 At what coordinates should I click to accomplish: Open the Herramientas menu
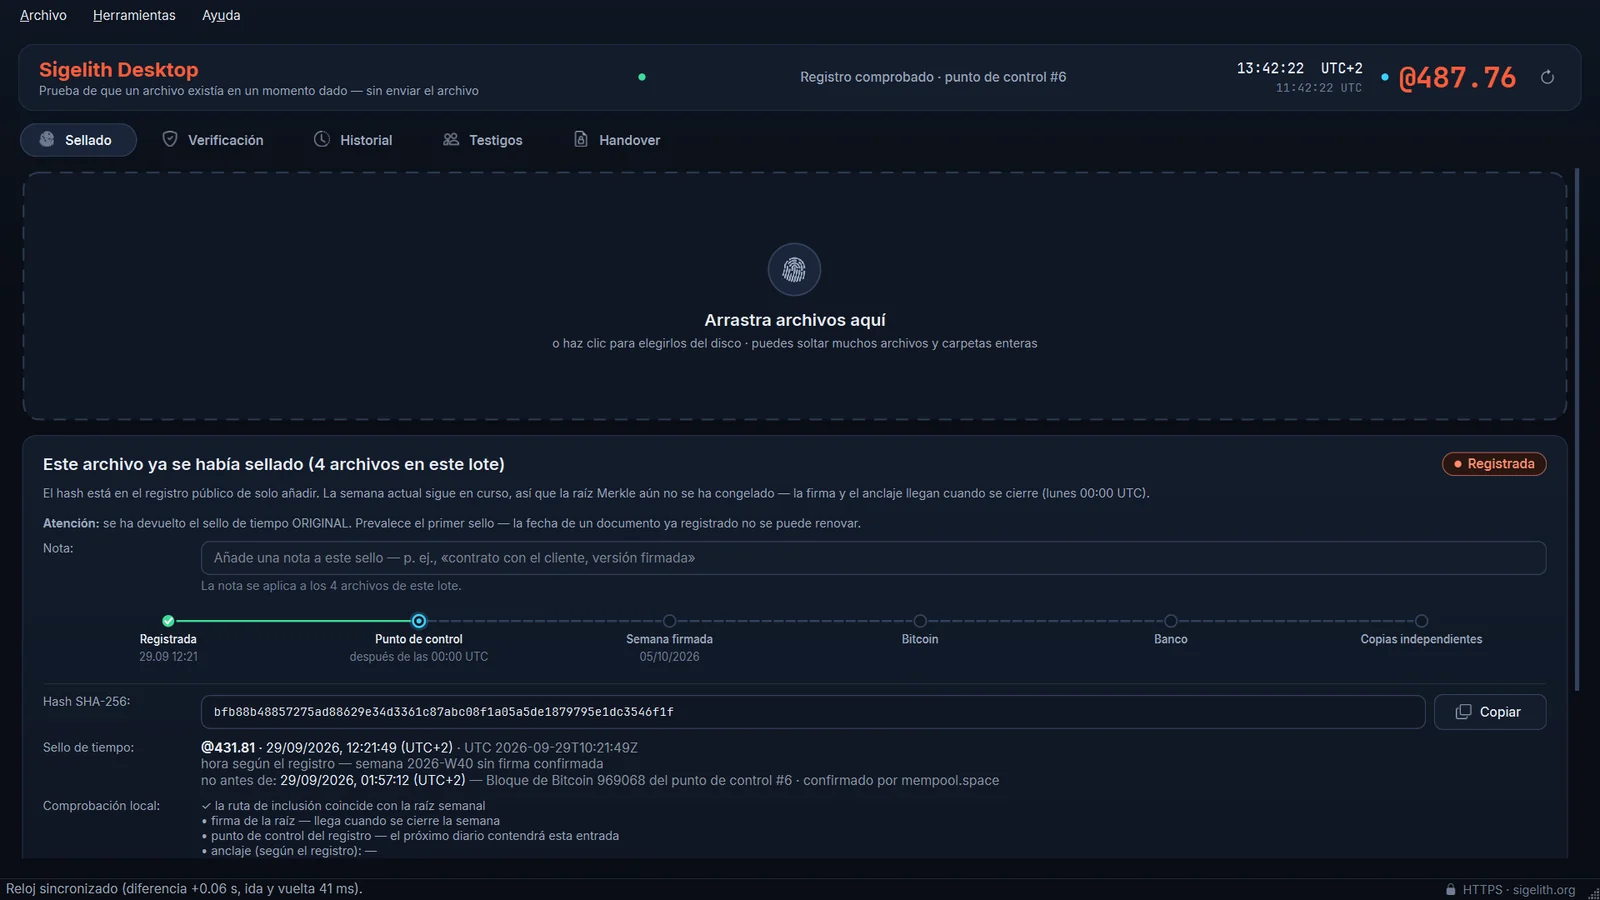tap(134, 15)
